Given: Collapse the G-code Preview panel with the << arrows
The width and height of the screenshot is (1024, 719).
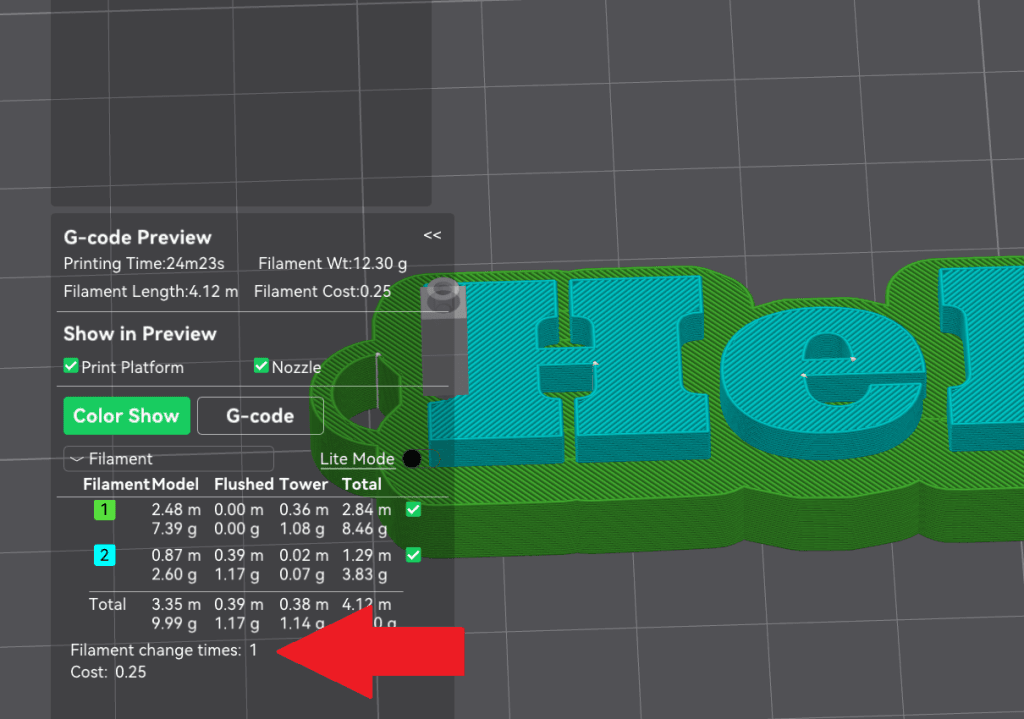Looking at the screenshot, I should [432, 236].
